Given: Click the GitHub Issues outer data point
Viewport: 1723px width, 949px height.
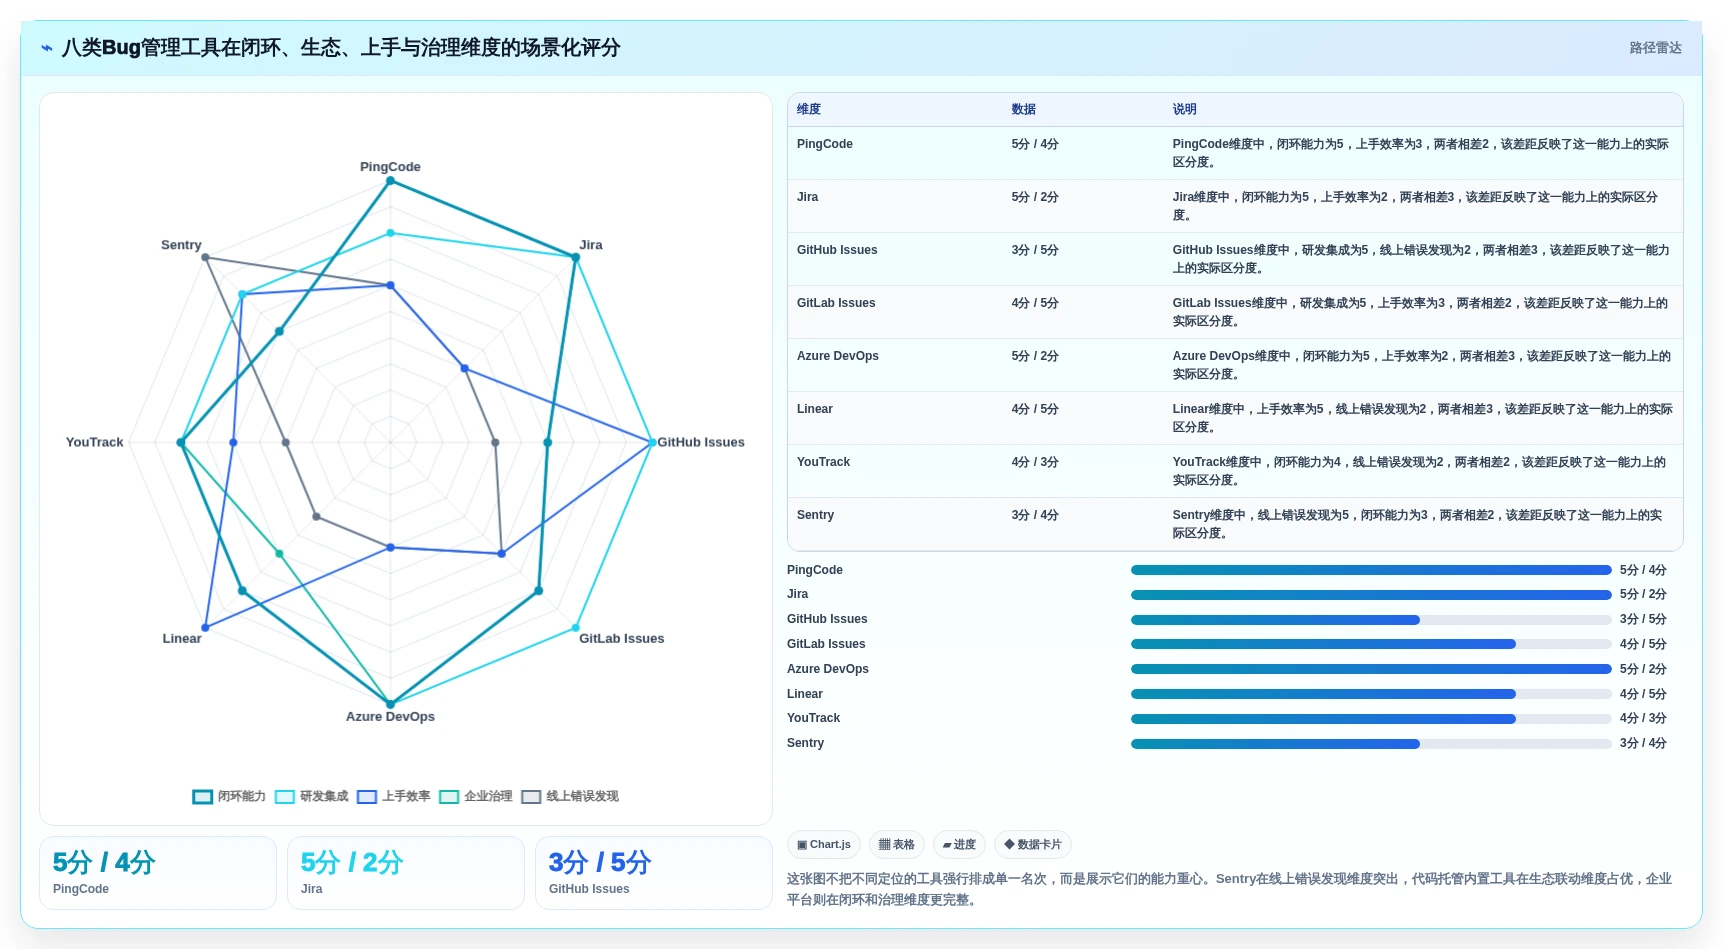Looking at the screenshot, I should 652,442.
